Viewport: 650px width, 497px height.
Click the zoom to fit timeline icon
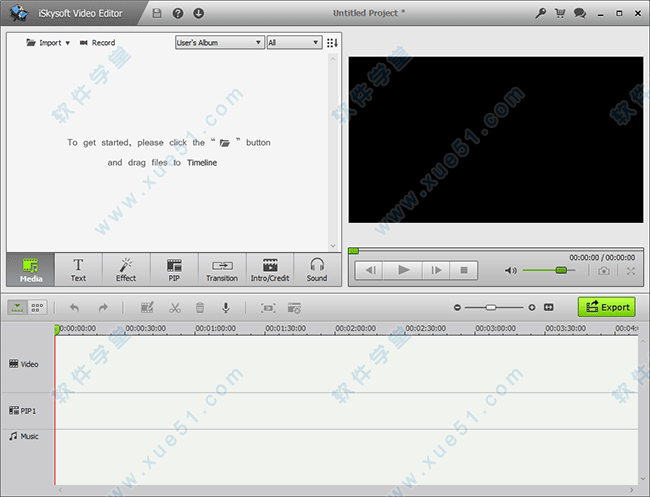548,308
